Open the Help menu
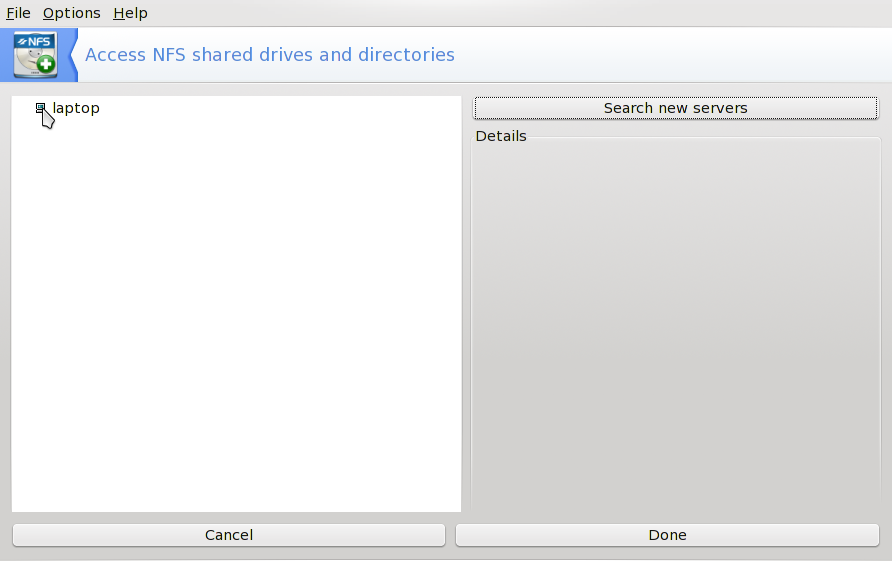The width and height of the screenshot is (892, 561). (x=130, y=13)
